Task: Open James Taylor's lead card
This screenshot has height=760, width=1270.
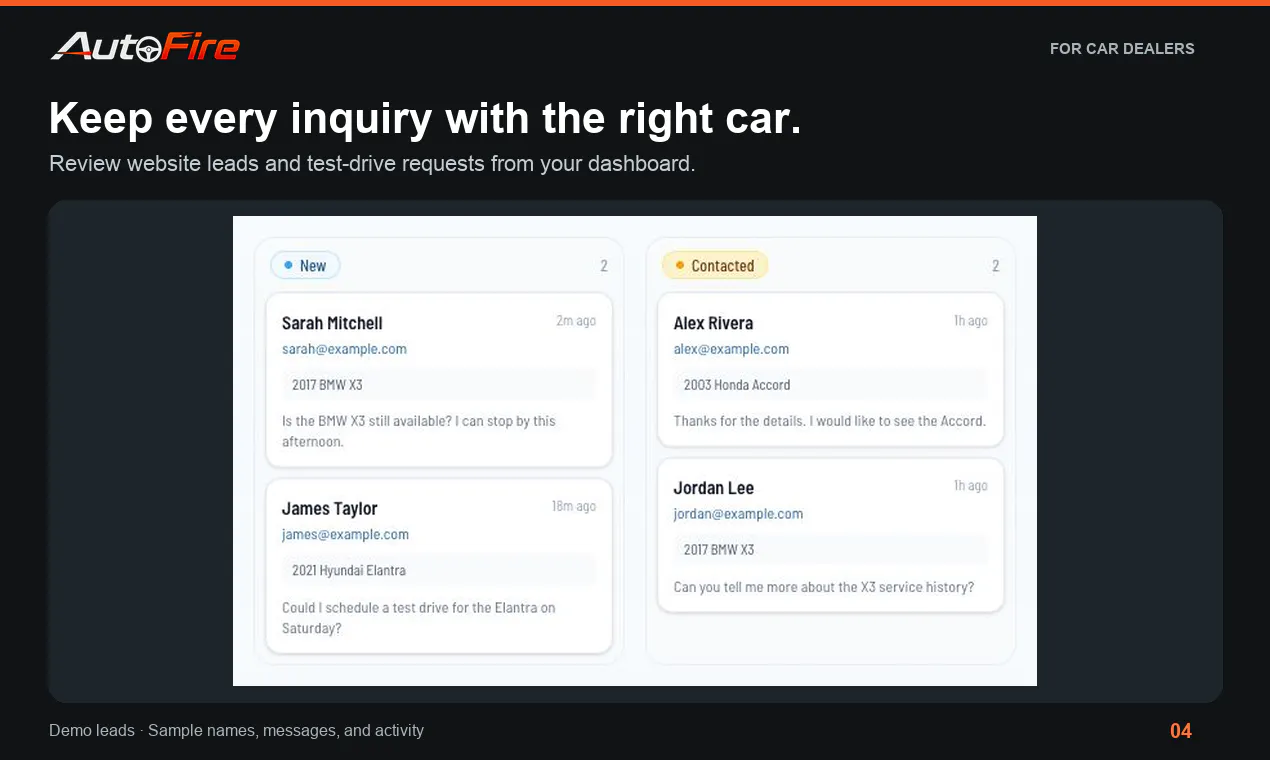Action: tap(439, 566)
